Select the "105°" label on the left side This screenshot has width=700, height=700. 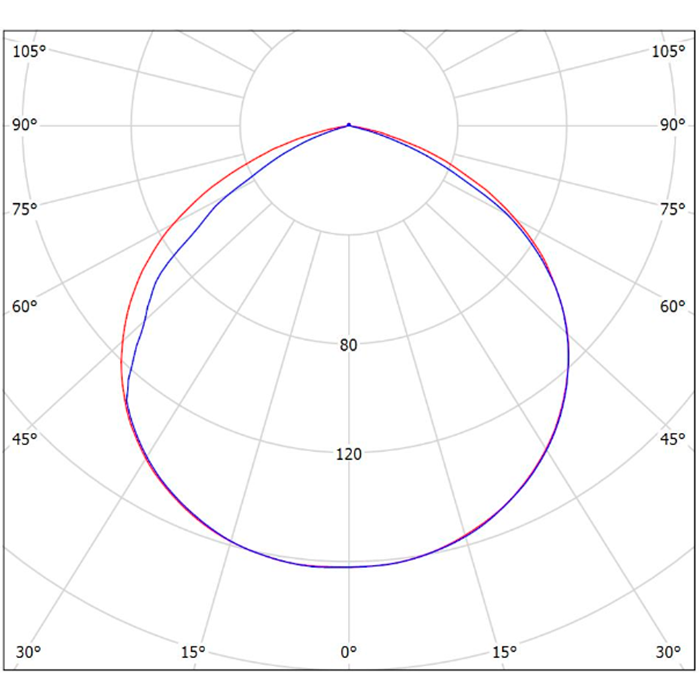pyautogui.click(x=29, y=51)
